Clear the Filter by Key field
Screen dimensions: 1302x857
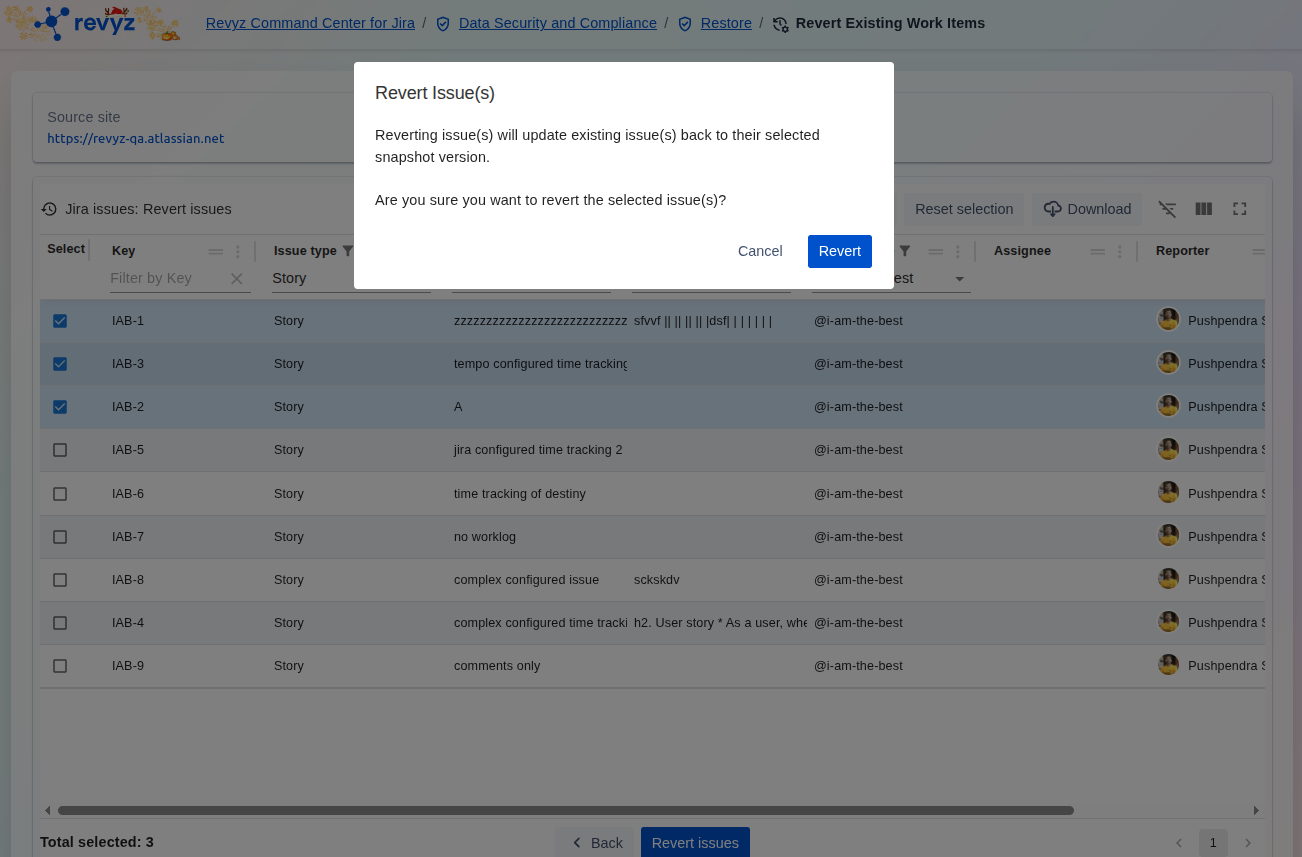point(237,279)
